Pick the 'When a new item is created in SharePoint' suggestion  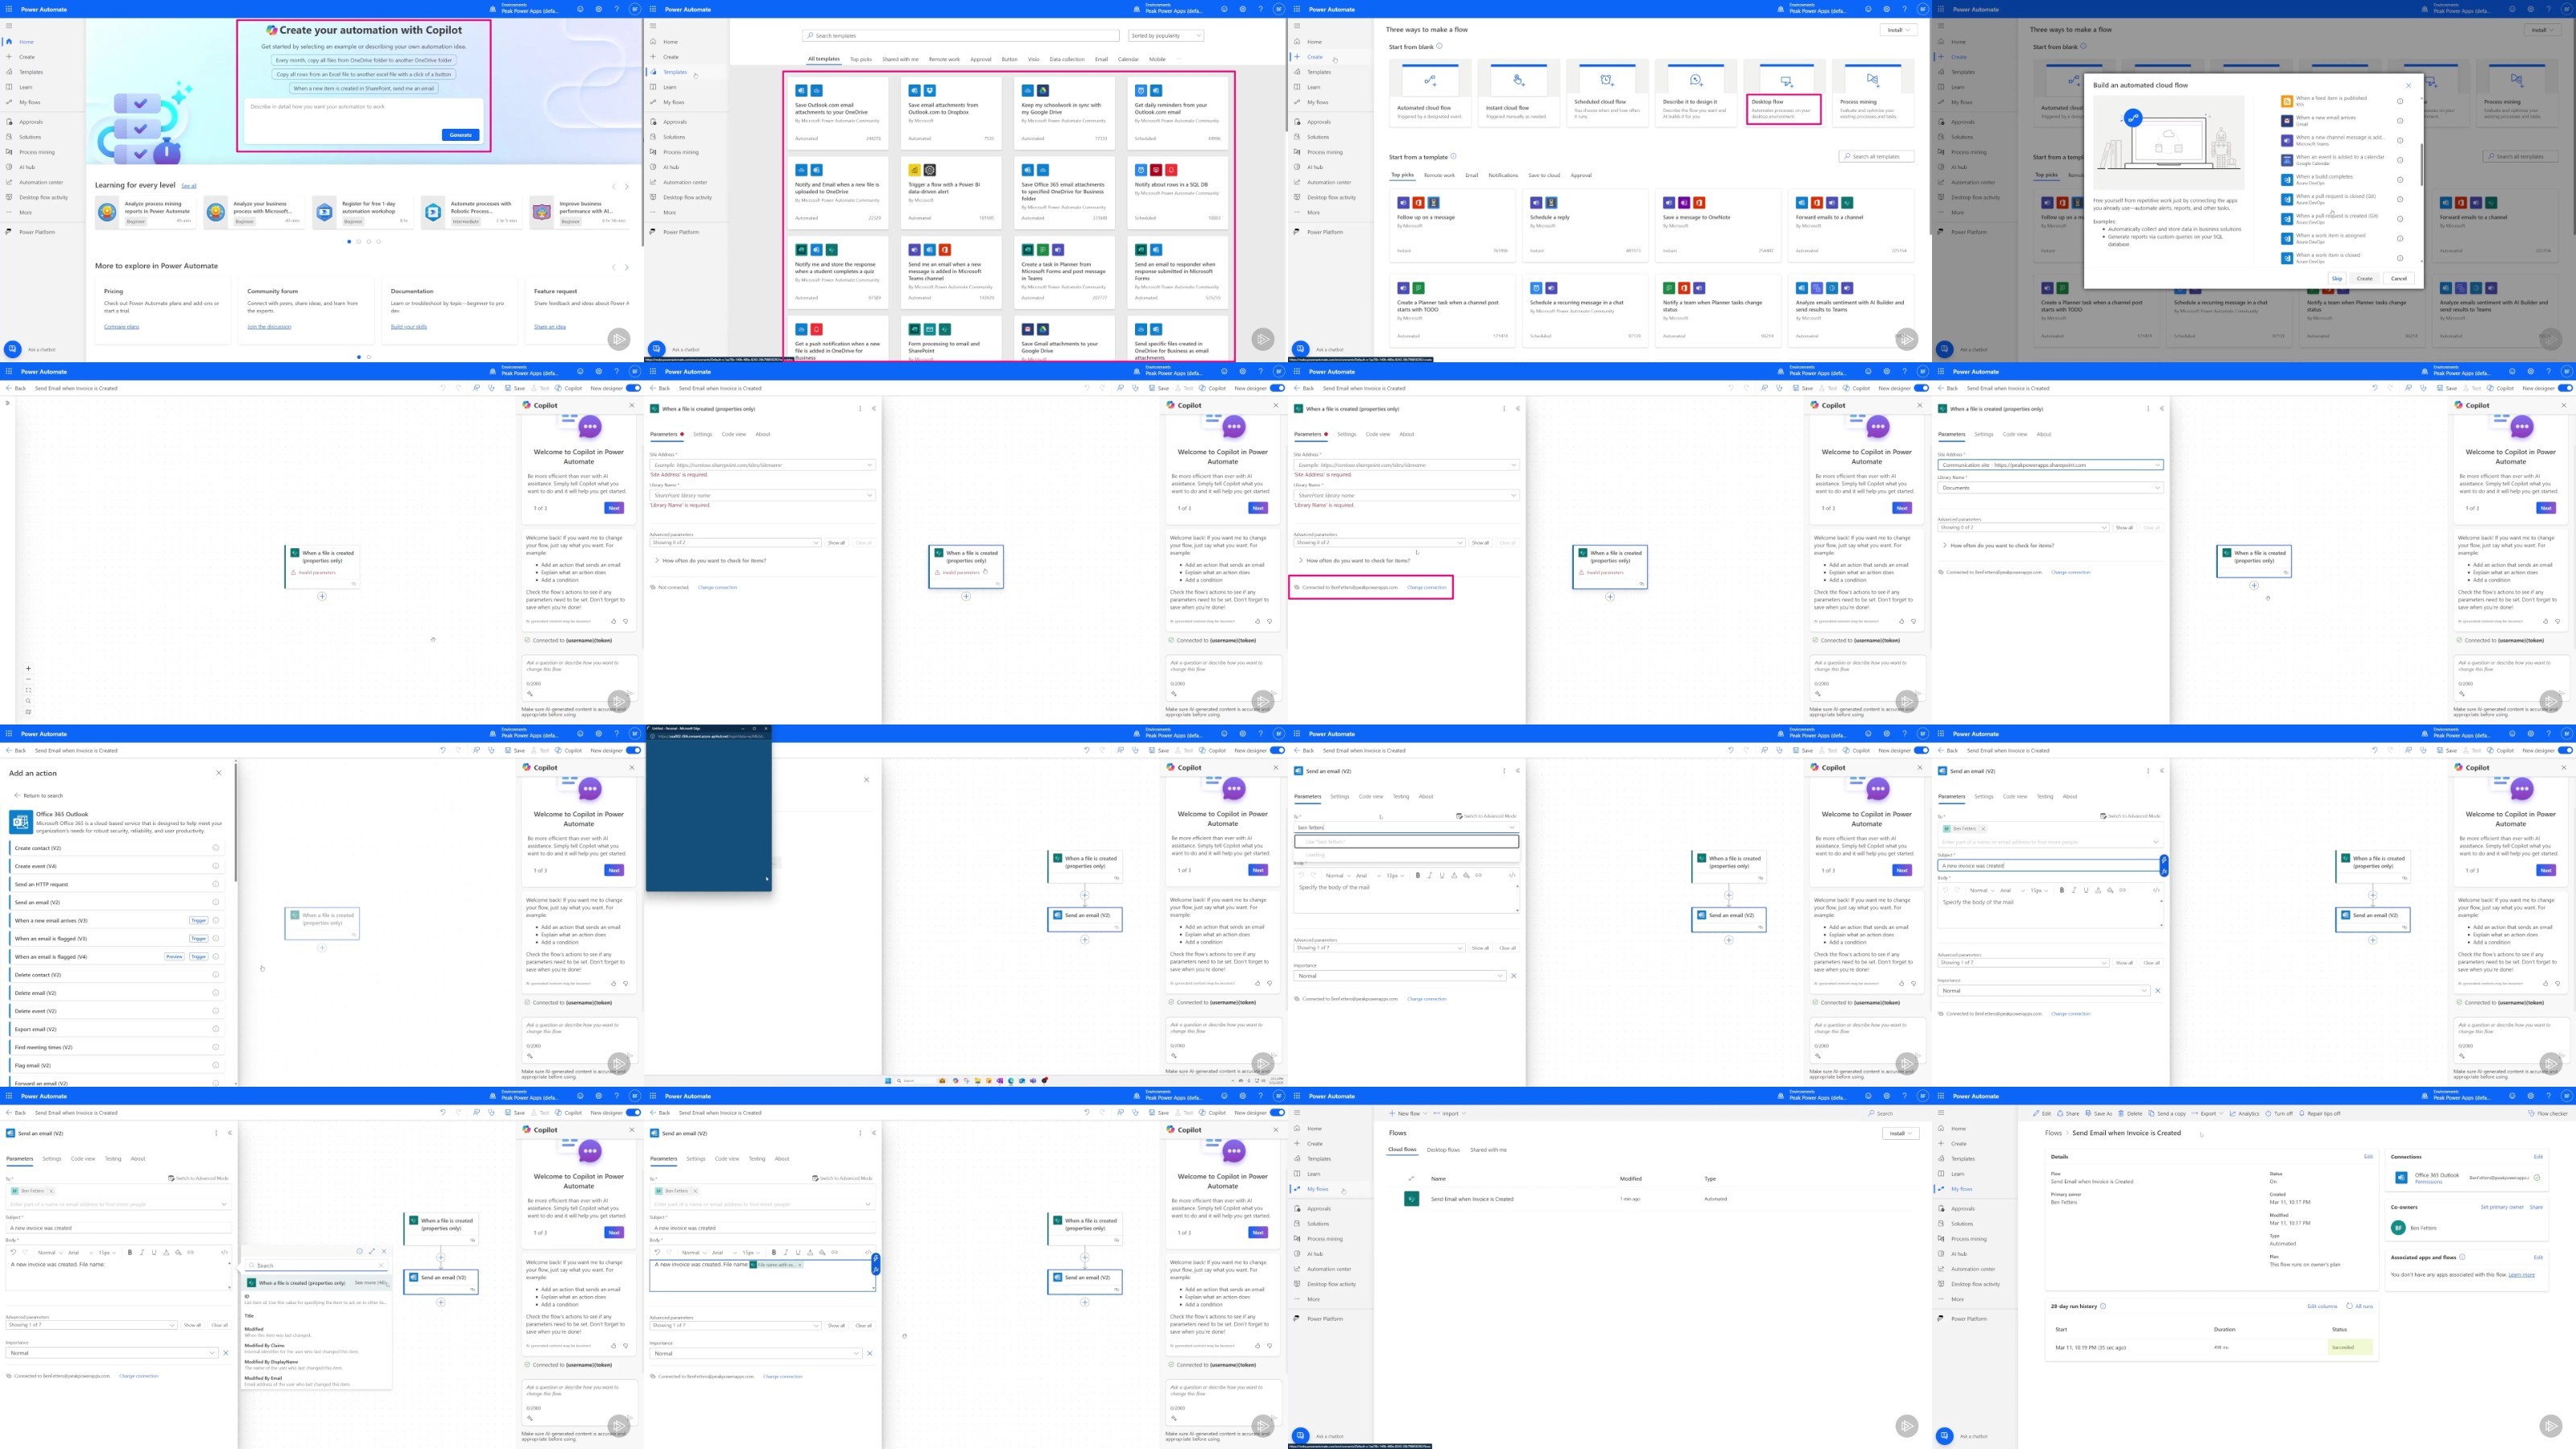(x=364, y=88)
